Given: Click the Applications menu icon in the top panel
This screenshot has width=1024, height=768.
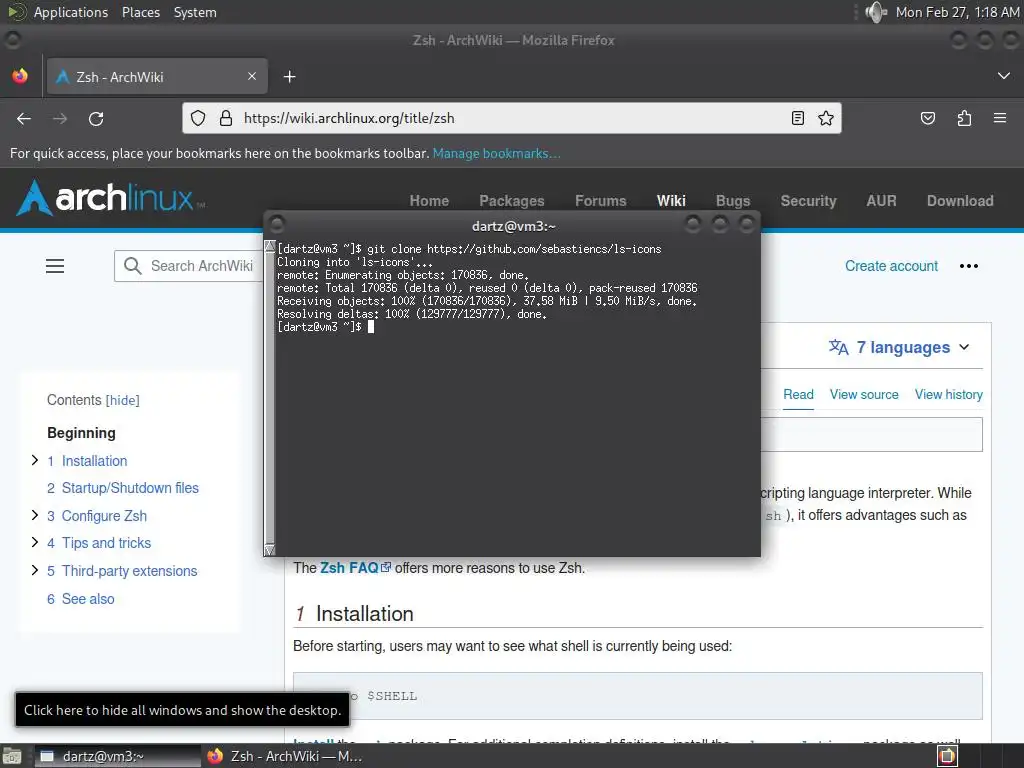Looking at the screenshot, I should (16, 12).
